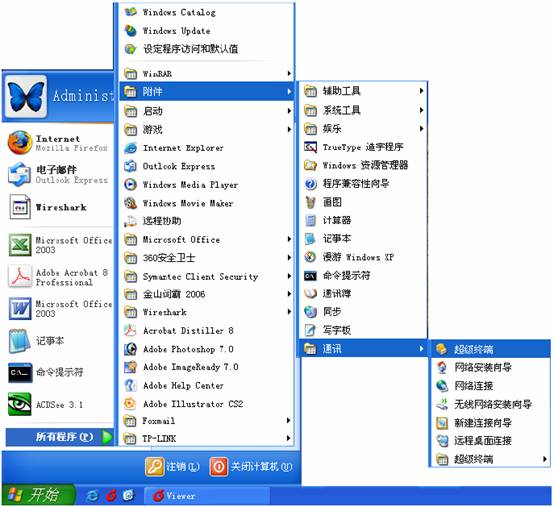Screen dimensions: 554x507
Task: Click the Internet Explorer program icon
Action: pos(130,148)
